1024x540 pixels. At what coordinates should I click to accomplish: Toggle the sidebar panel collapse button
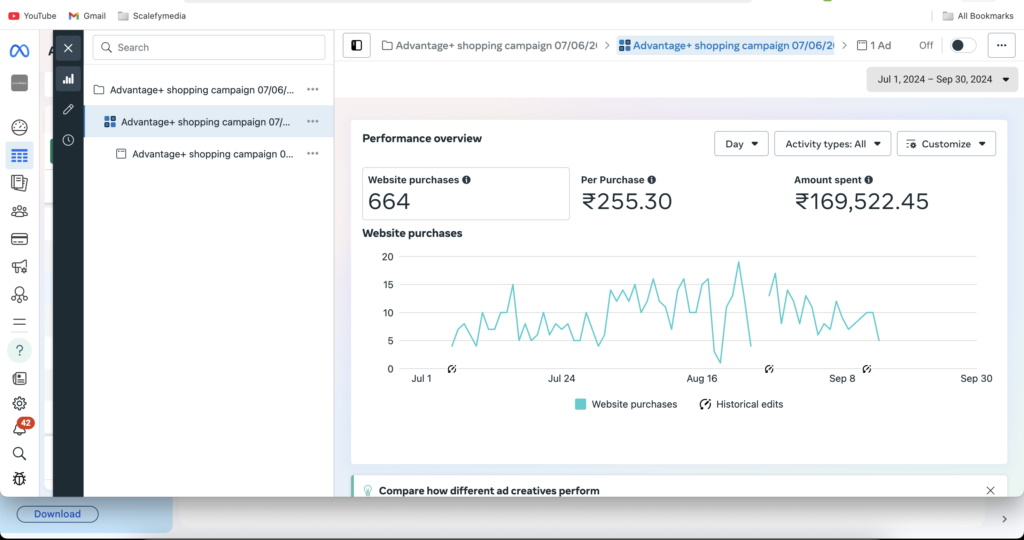tap(357, 46)
